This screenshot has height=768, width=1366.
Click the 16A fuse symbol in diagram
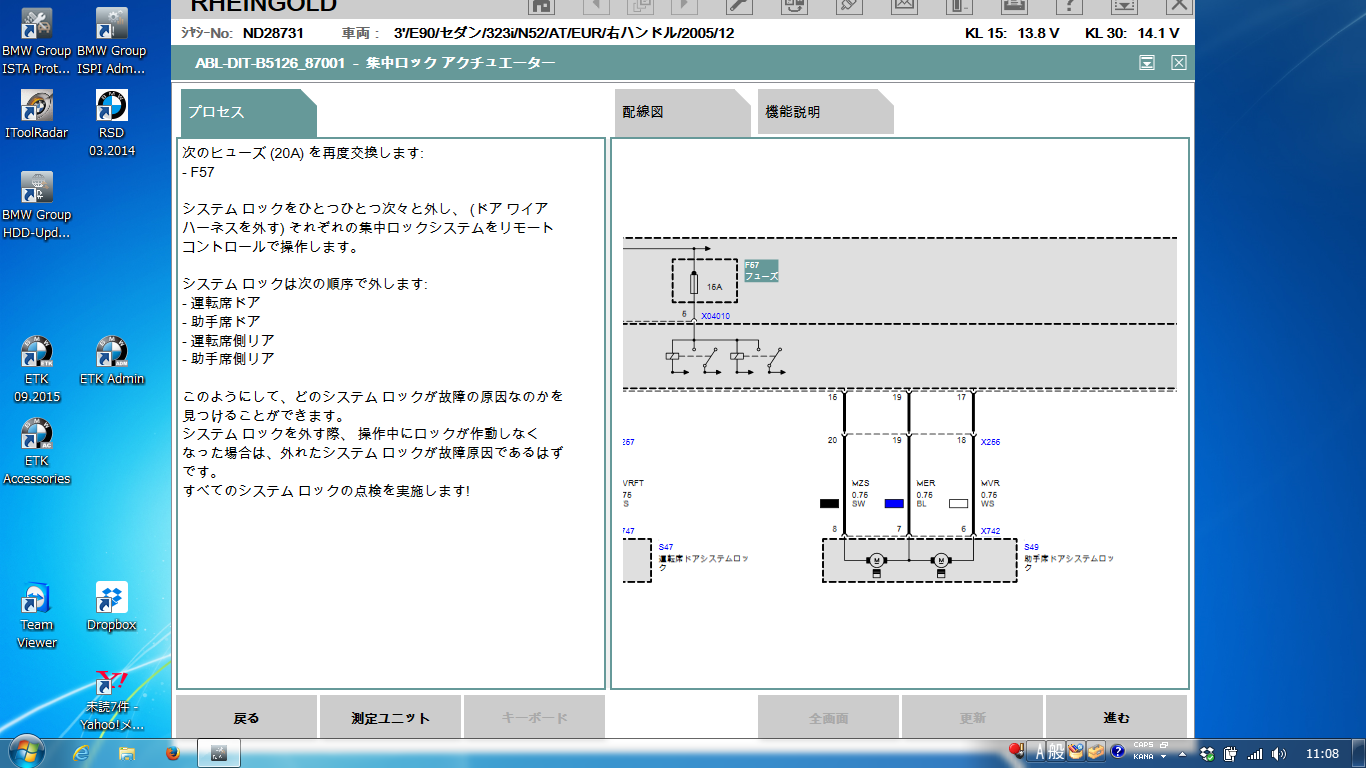point(696,285)
